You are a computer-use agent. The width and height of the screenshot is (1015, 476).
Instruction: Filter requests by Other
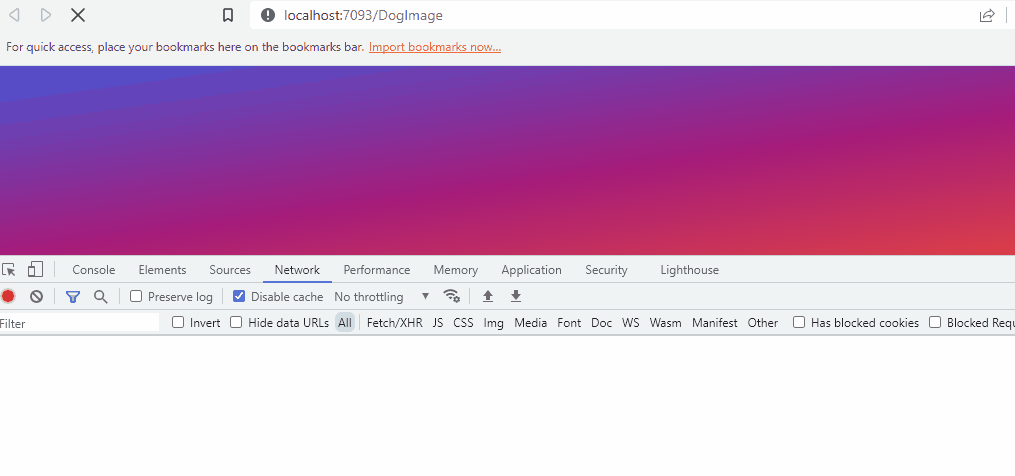(763, 323)
